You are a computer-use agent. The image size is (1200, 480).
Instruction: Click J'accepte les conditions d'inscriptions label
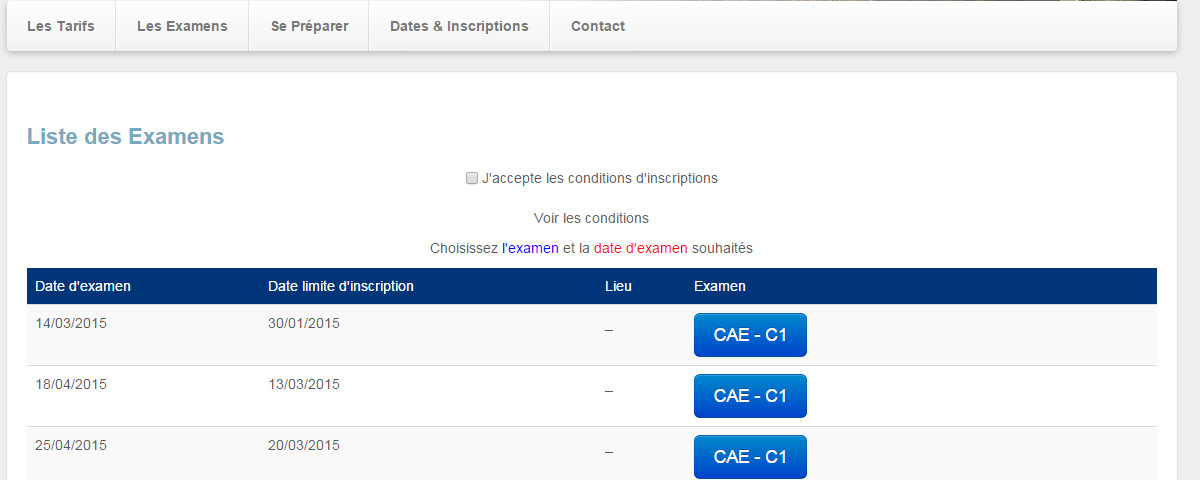coord(600,178)
